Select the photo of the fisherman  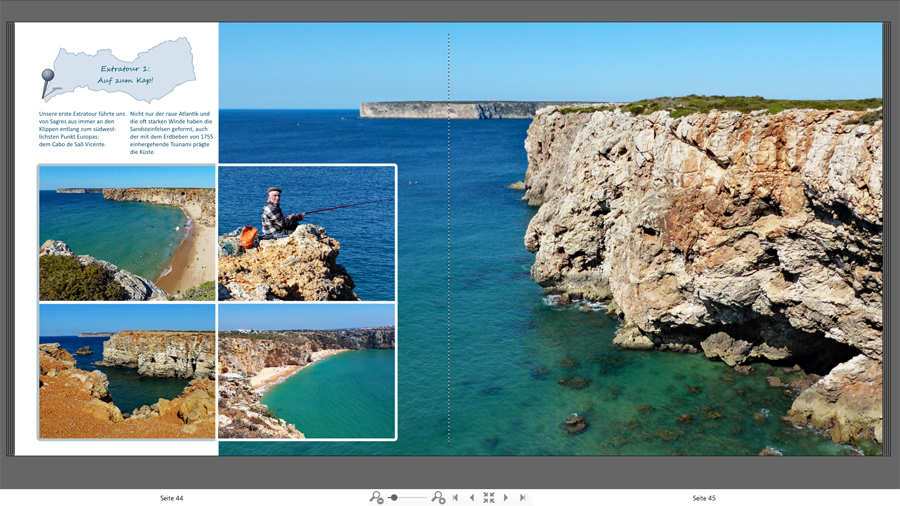(x=306, y=233)
